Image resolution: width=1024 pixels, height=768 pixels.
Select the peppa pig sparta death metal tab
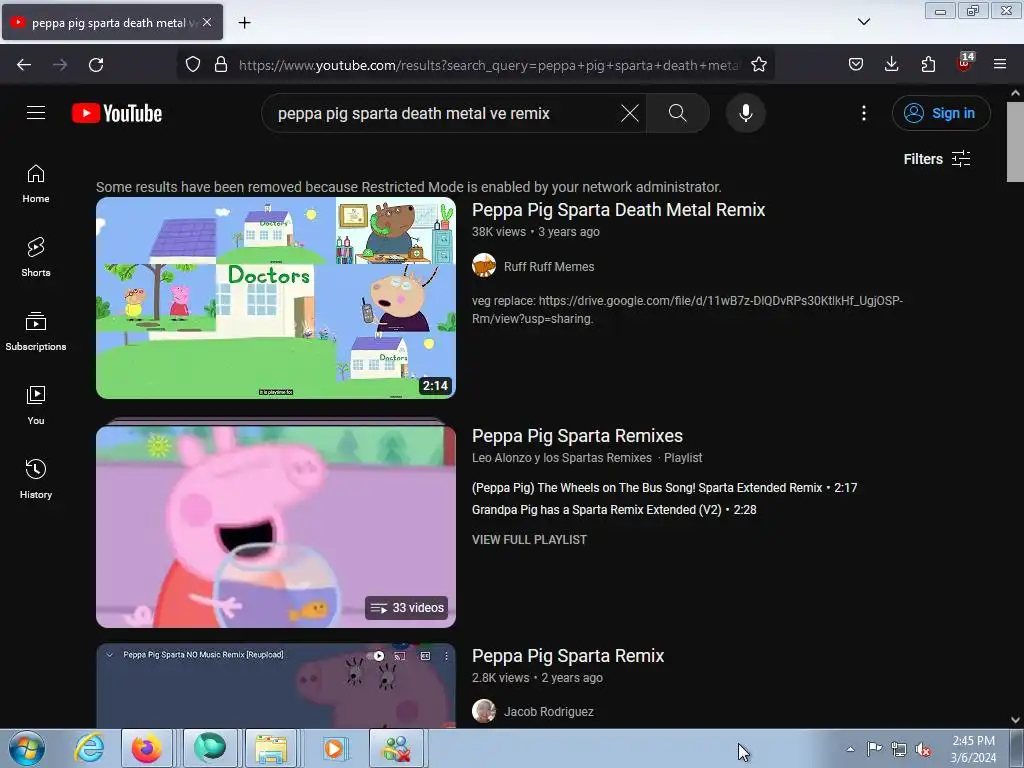112,23
